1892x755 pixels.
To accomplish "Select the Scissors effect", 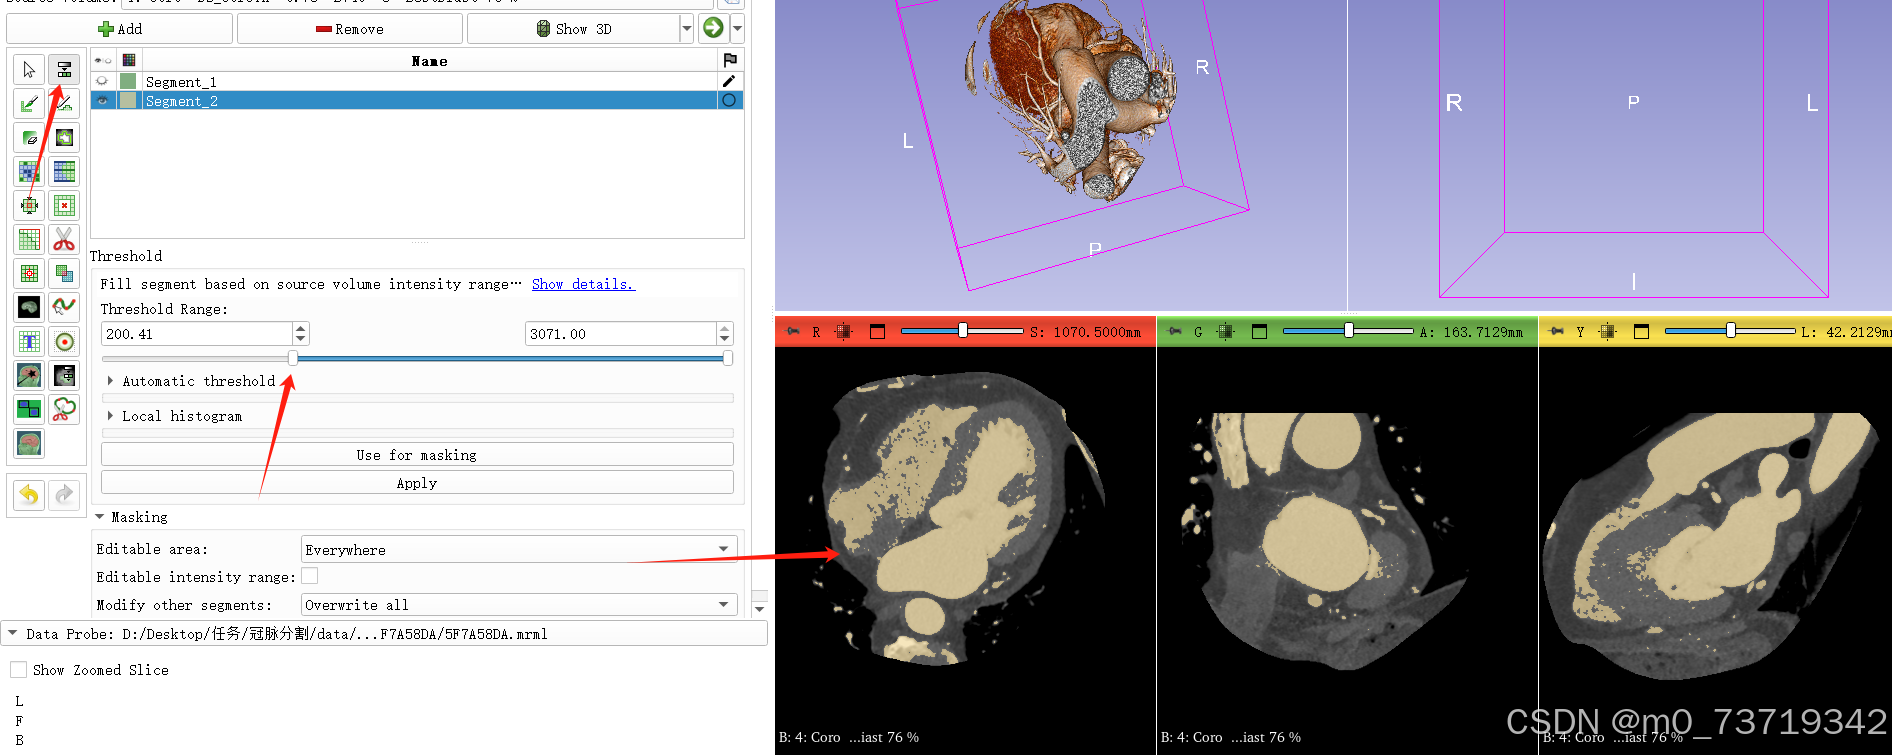I will 64,239.
